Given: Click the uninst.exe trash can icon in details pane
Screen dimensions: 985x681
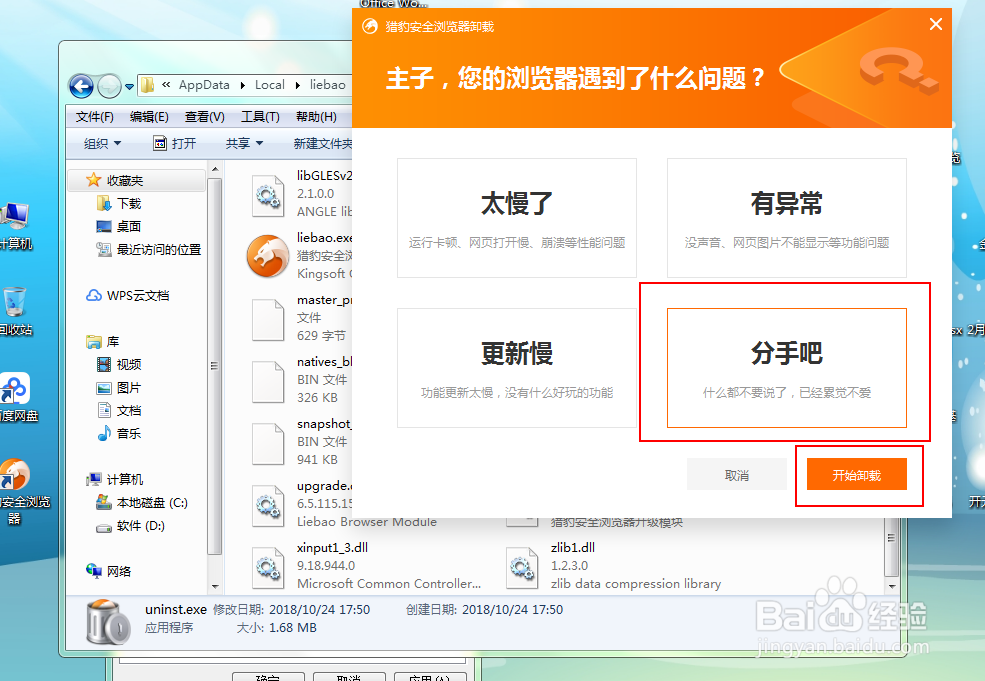Looking at the screenshot, I should coord(108,621).
